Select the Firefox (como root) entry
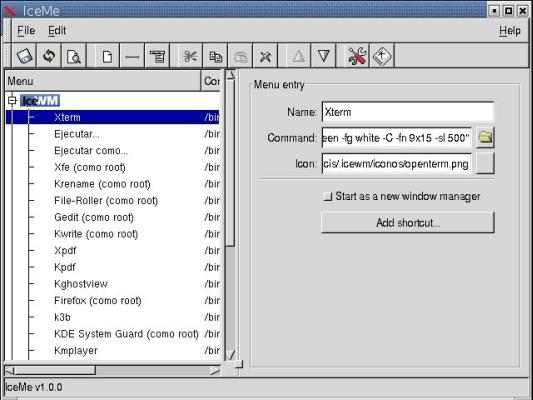The image size is (533, 400). tap(112, 300)
